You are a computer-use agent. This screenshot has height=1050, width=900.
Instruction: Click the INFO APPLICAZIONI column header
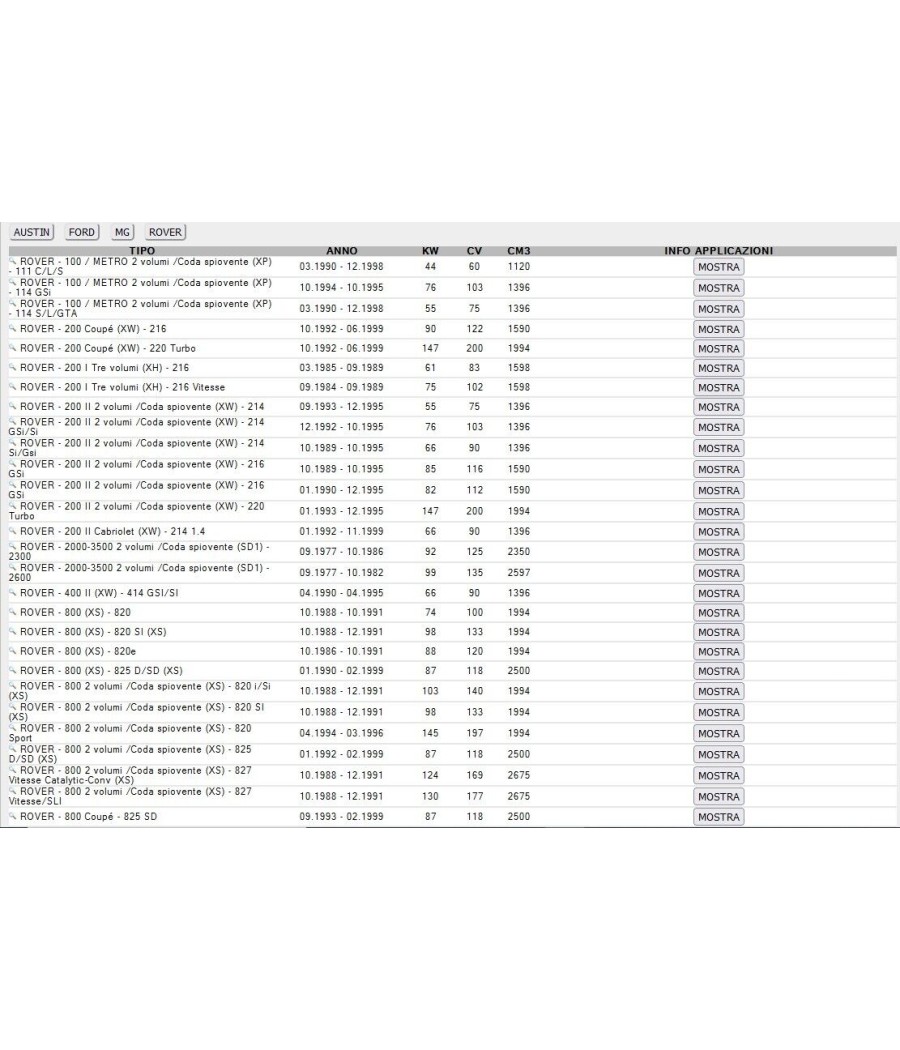pyautogui.click(x=719, y=251)
